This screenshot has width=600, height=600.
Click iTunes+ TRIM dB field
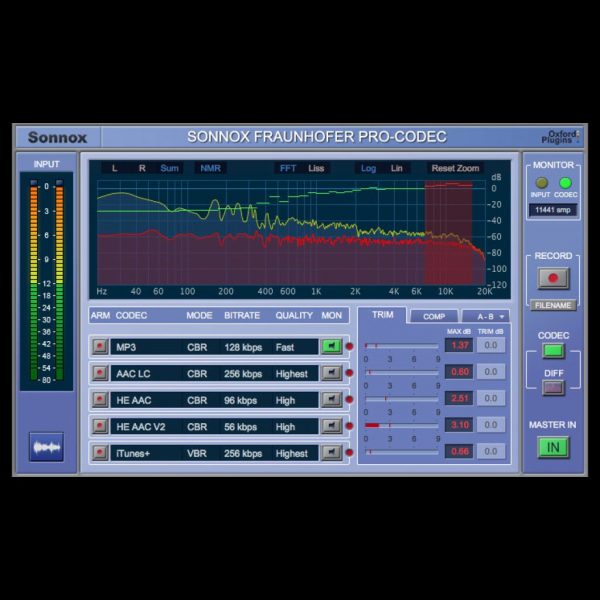pyautogui.click(x=491, y=452)
